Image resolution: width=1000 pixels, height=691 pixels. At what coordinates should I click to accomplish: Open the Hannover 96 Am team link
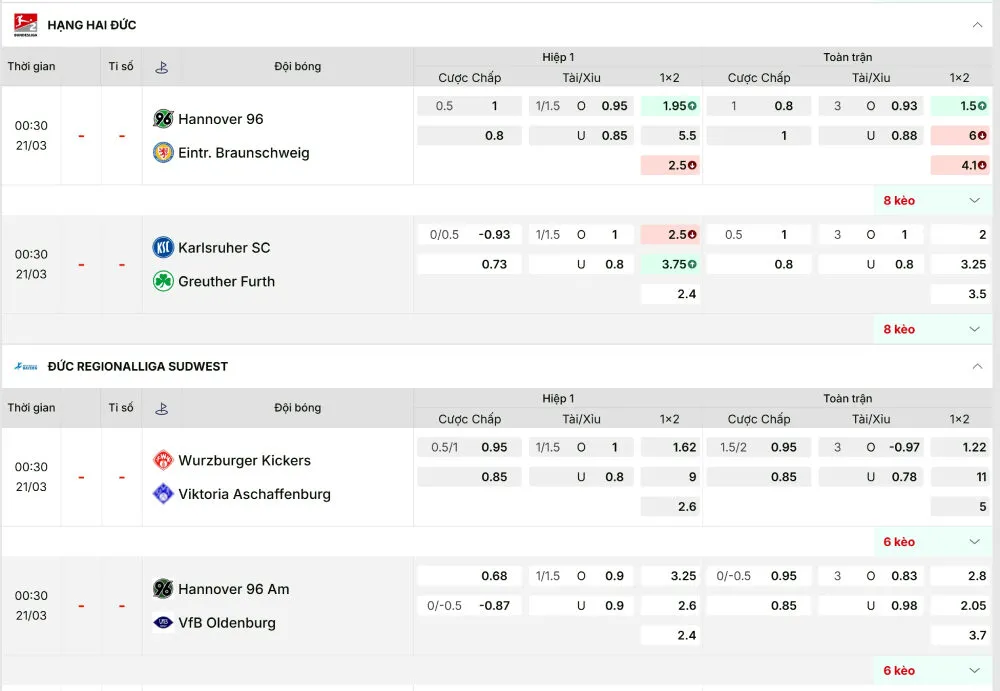tap(234, 589)
